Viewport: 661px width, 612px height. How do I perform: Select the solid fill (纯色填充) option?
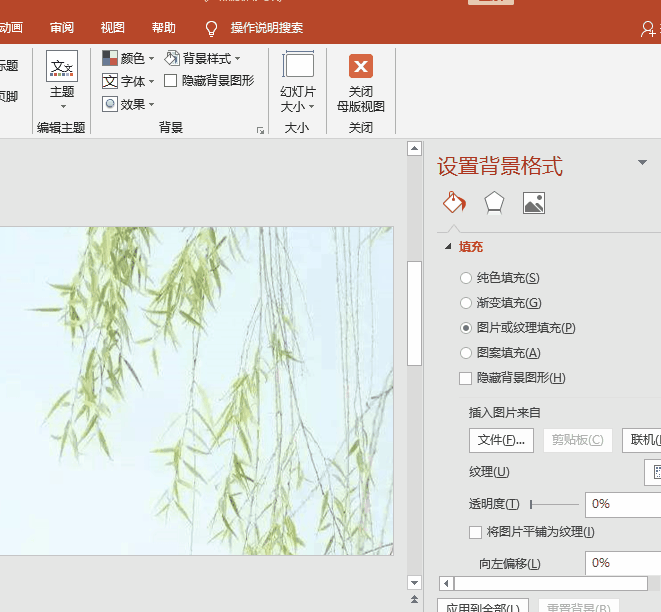tap(466, 278)
